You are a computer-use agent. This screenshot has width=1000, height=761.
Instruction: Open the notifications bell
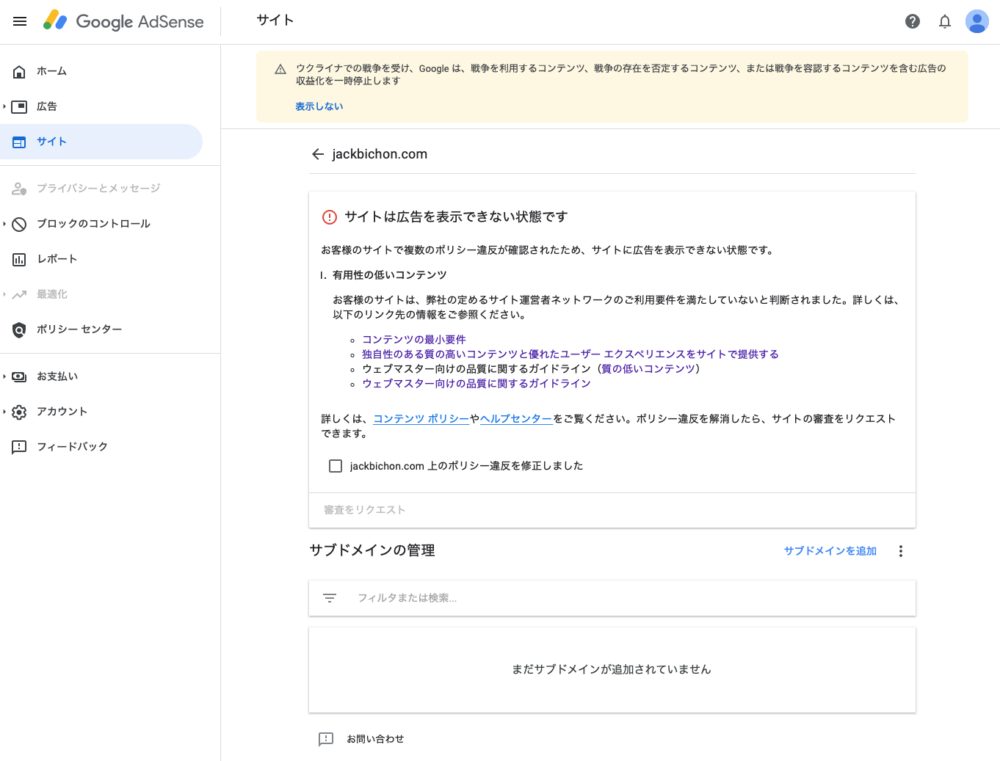(x=945, y=22)
